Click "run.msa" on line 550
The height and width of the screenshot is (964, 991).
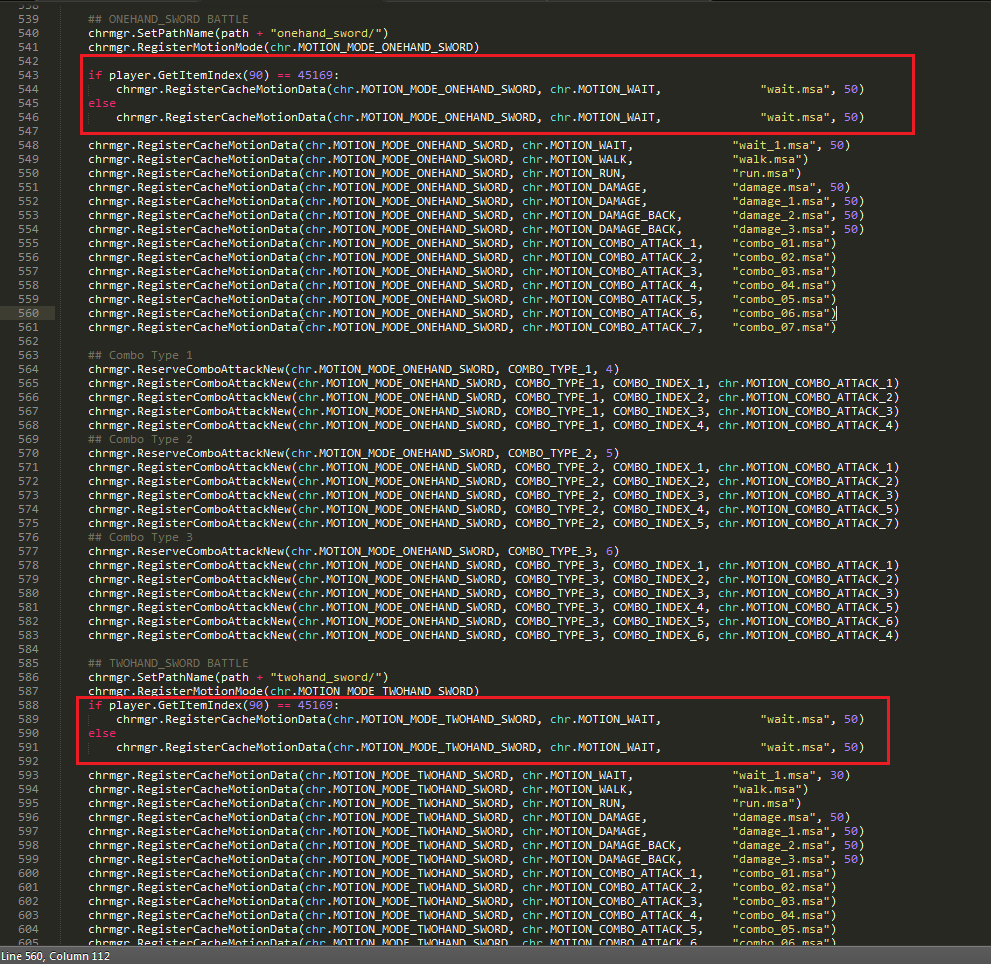(764, 173)
